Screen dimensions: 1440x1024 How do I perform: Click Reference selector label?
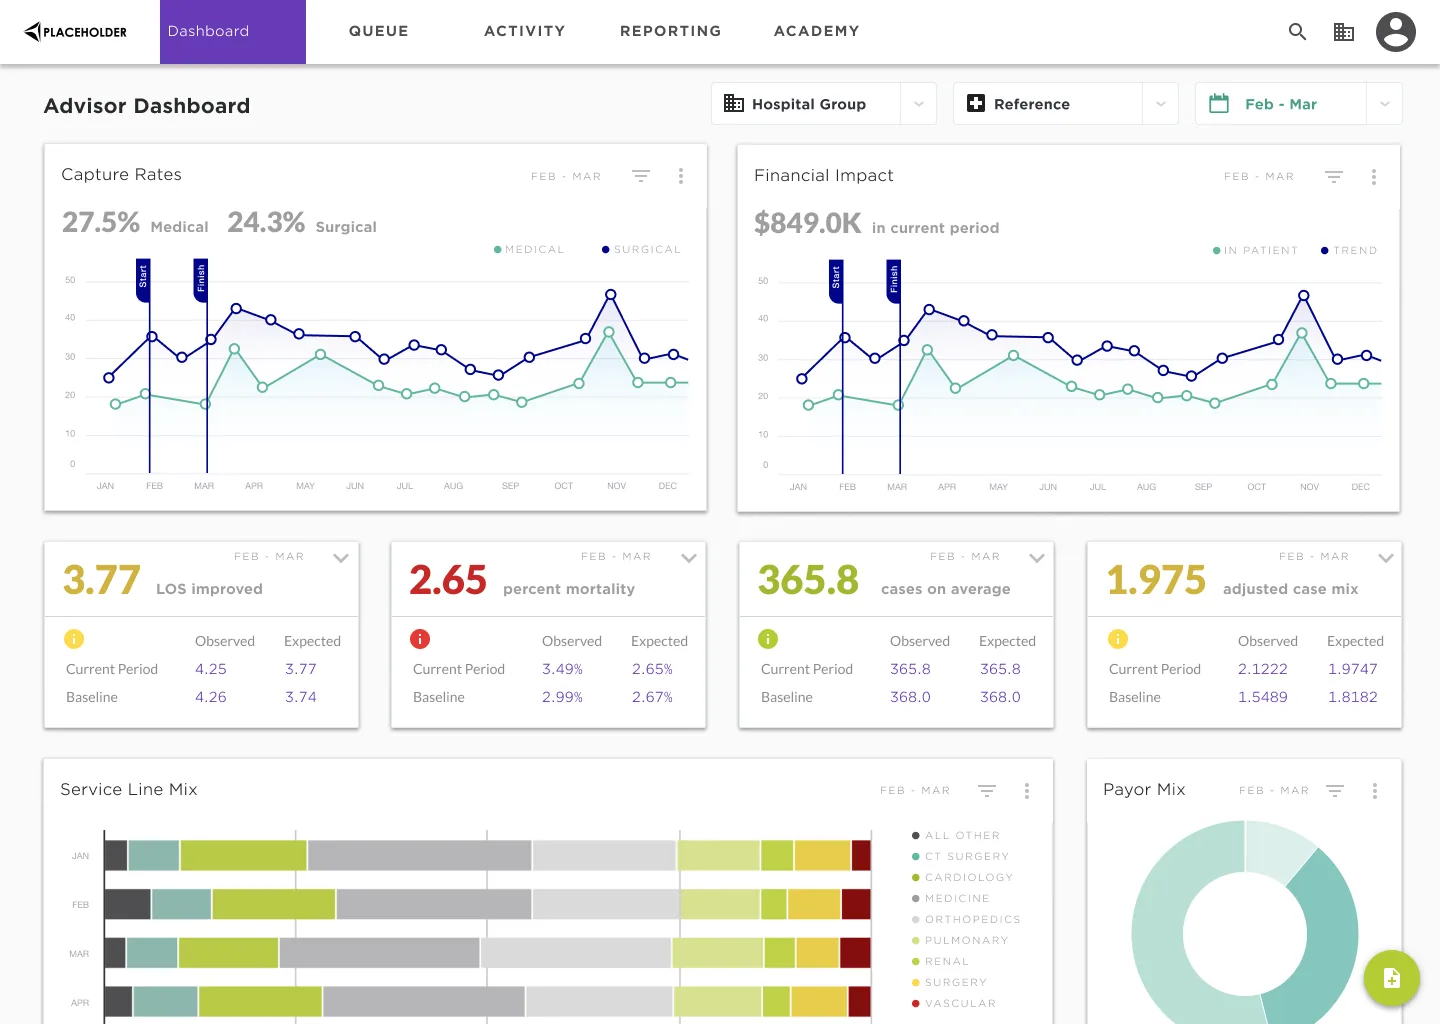[1032, 104]
